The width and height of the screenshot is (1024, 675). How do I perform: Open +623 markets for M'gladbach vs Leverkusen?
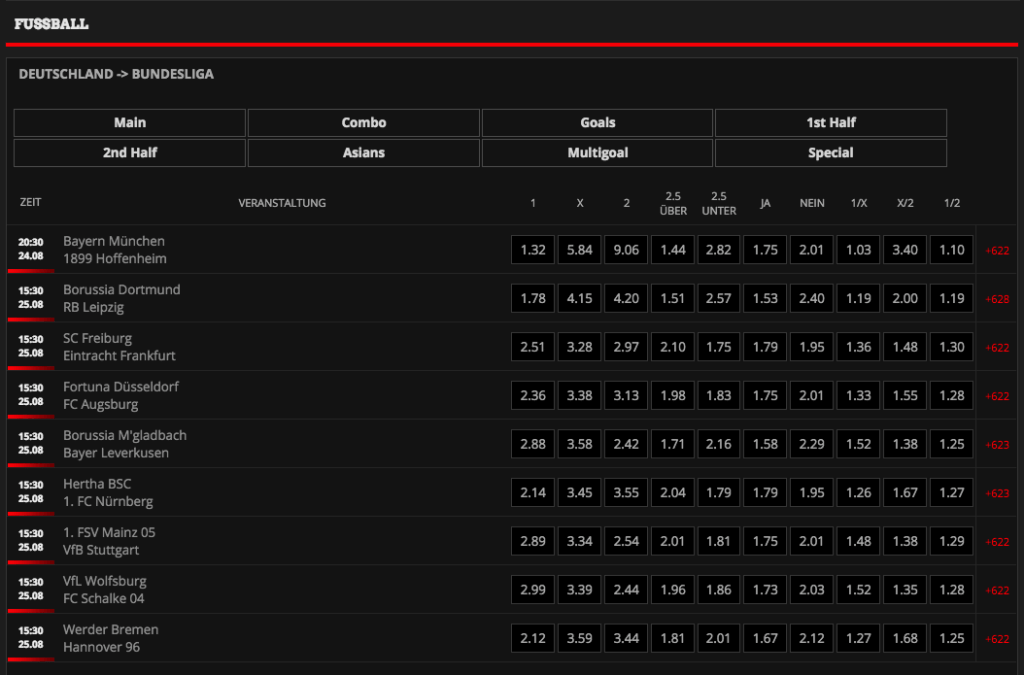(997, 445)
